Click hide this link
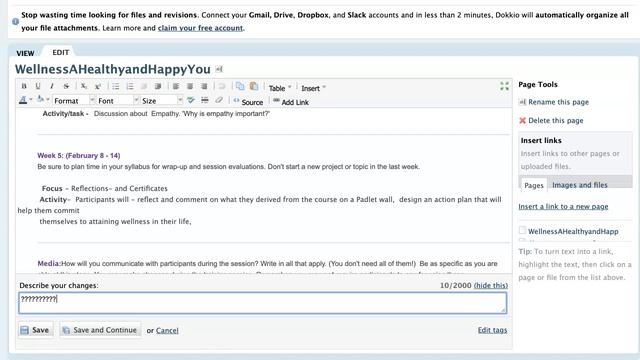Image resolution: width=640 pixels, height=360 pixels. 491,285
